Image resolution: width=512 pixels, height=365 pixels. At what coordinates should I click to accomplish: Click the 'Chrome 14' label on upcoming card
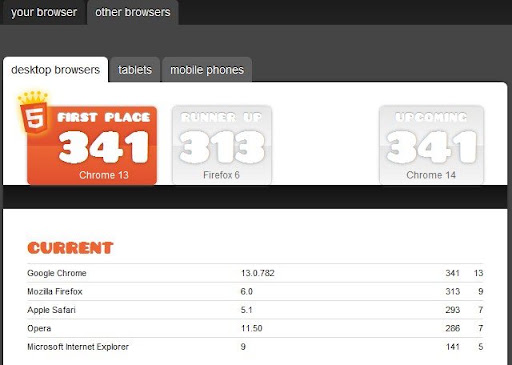(x=431, y=175)
